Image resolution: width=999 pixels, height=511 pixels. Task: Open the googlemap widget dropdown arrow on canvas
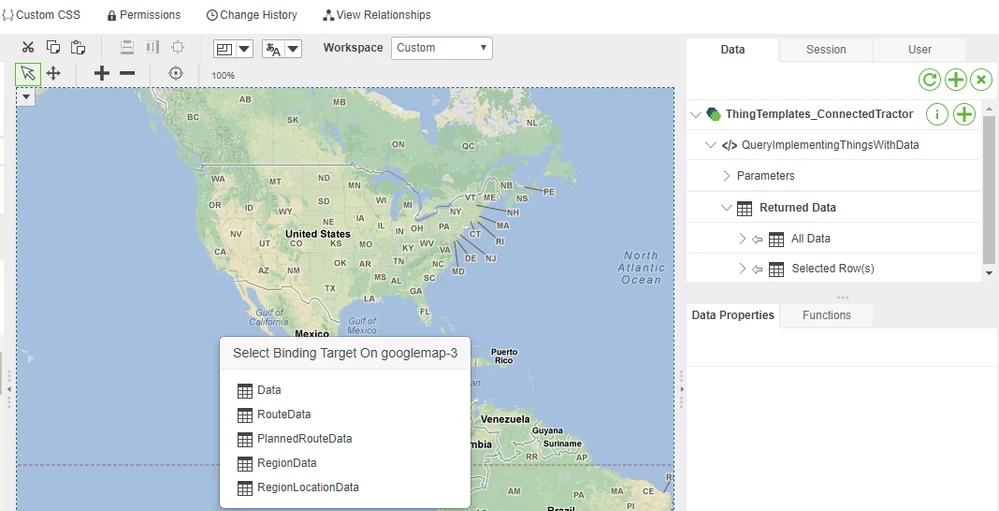[26, 96]
